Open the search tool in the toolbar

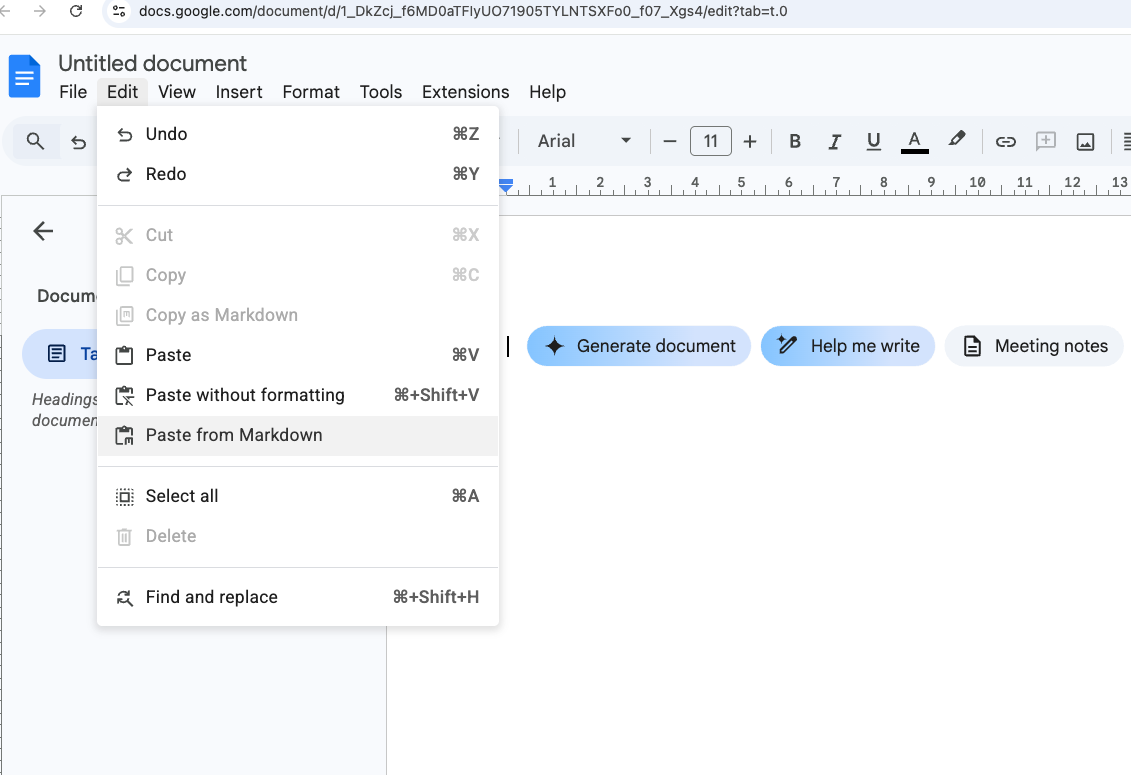tap(34, 141)
